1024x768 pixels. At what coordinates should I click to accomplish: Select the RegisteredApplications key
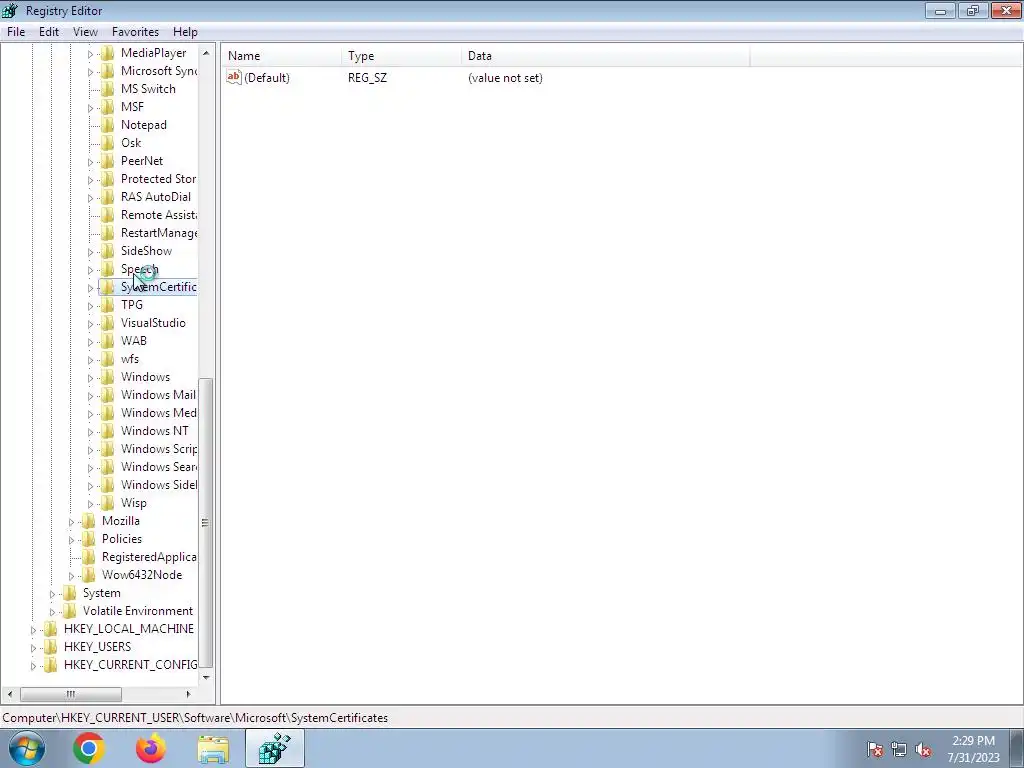pyautogui.click(x=149, y=556)
